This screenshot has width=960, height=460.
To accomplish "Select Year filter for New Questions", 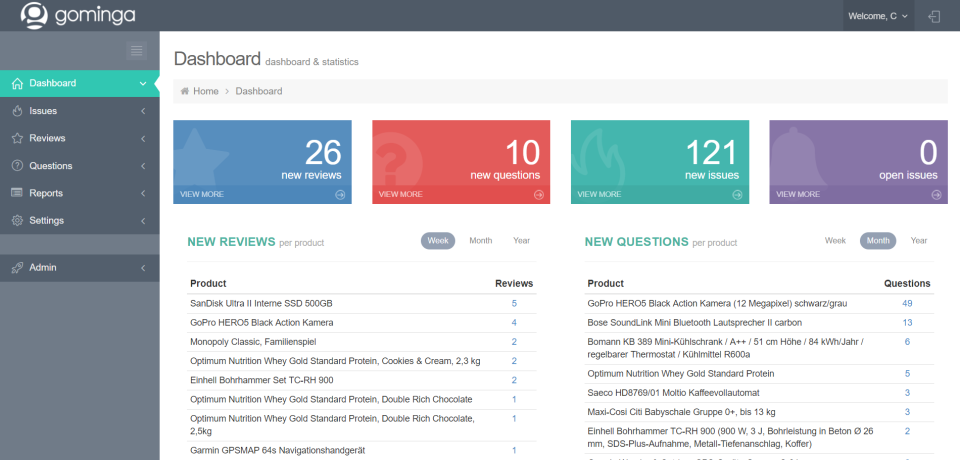I will 919,241.
